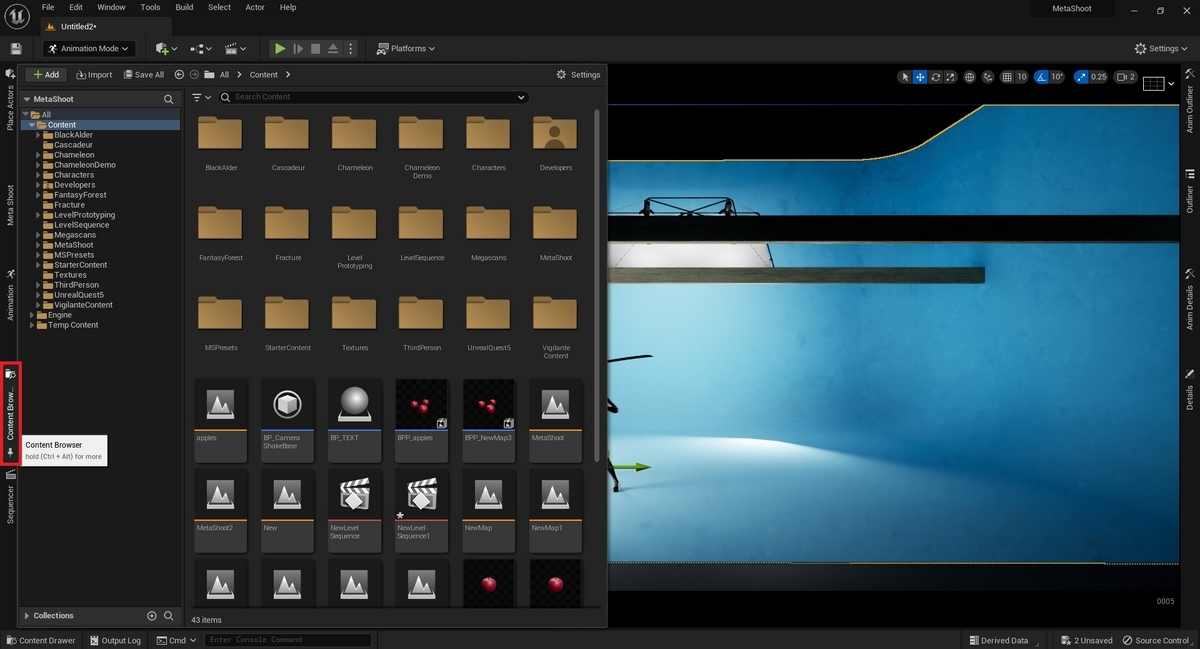Click the Save current level icon
Screen dimensions: 1200x649
(15, 47)
